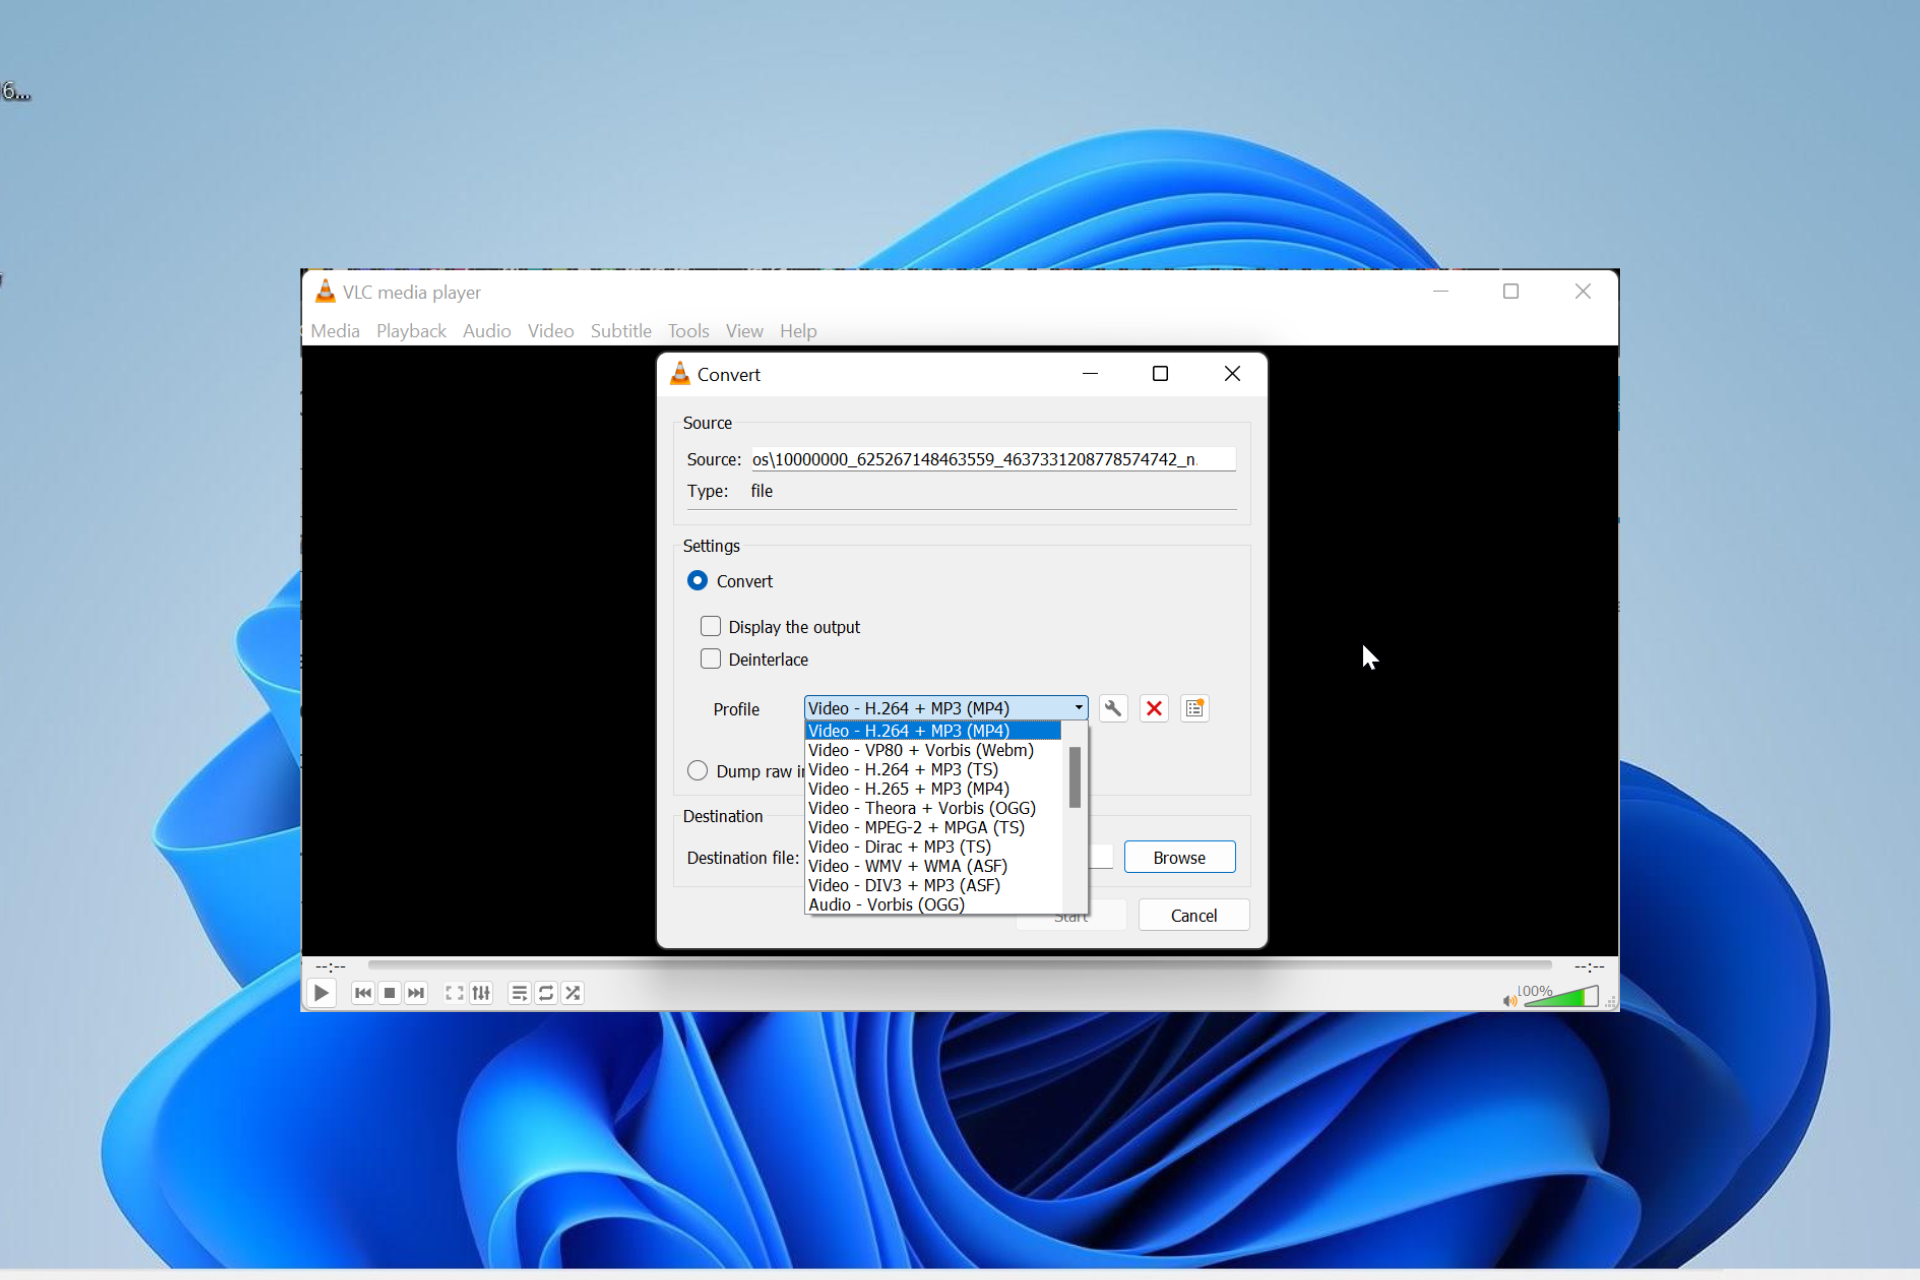This screenshot has height=1280, width=1920.
Task: Enable Display the output checkbox
Action: coord(711,626)
